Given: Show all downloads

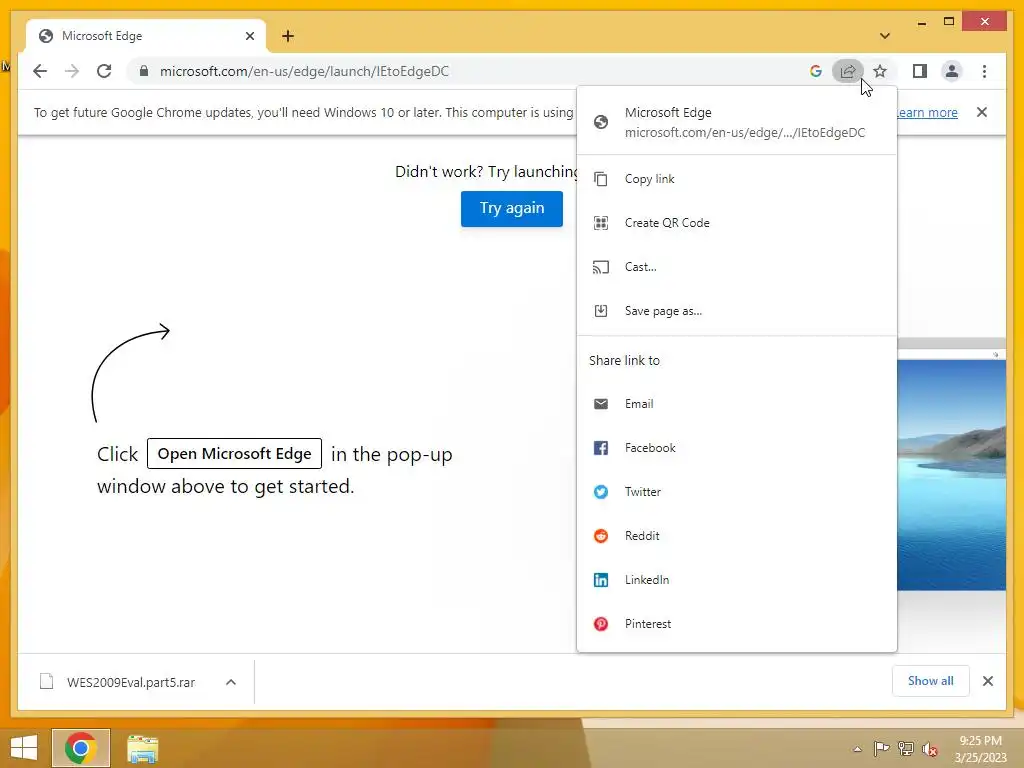Looking at the screenshot, I should coord(931,681).
